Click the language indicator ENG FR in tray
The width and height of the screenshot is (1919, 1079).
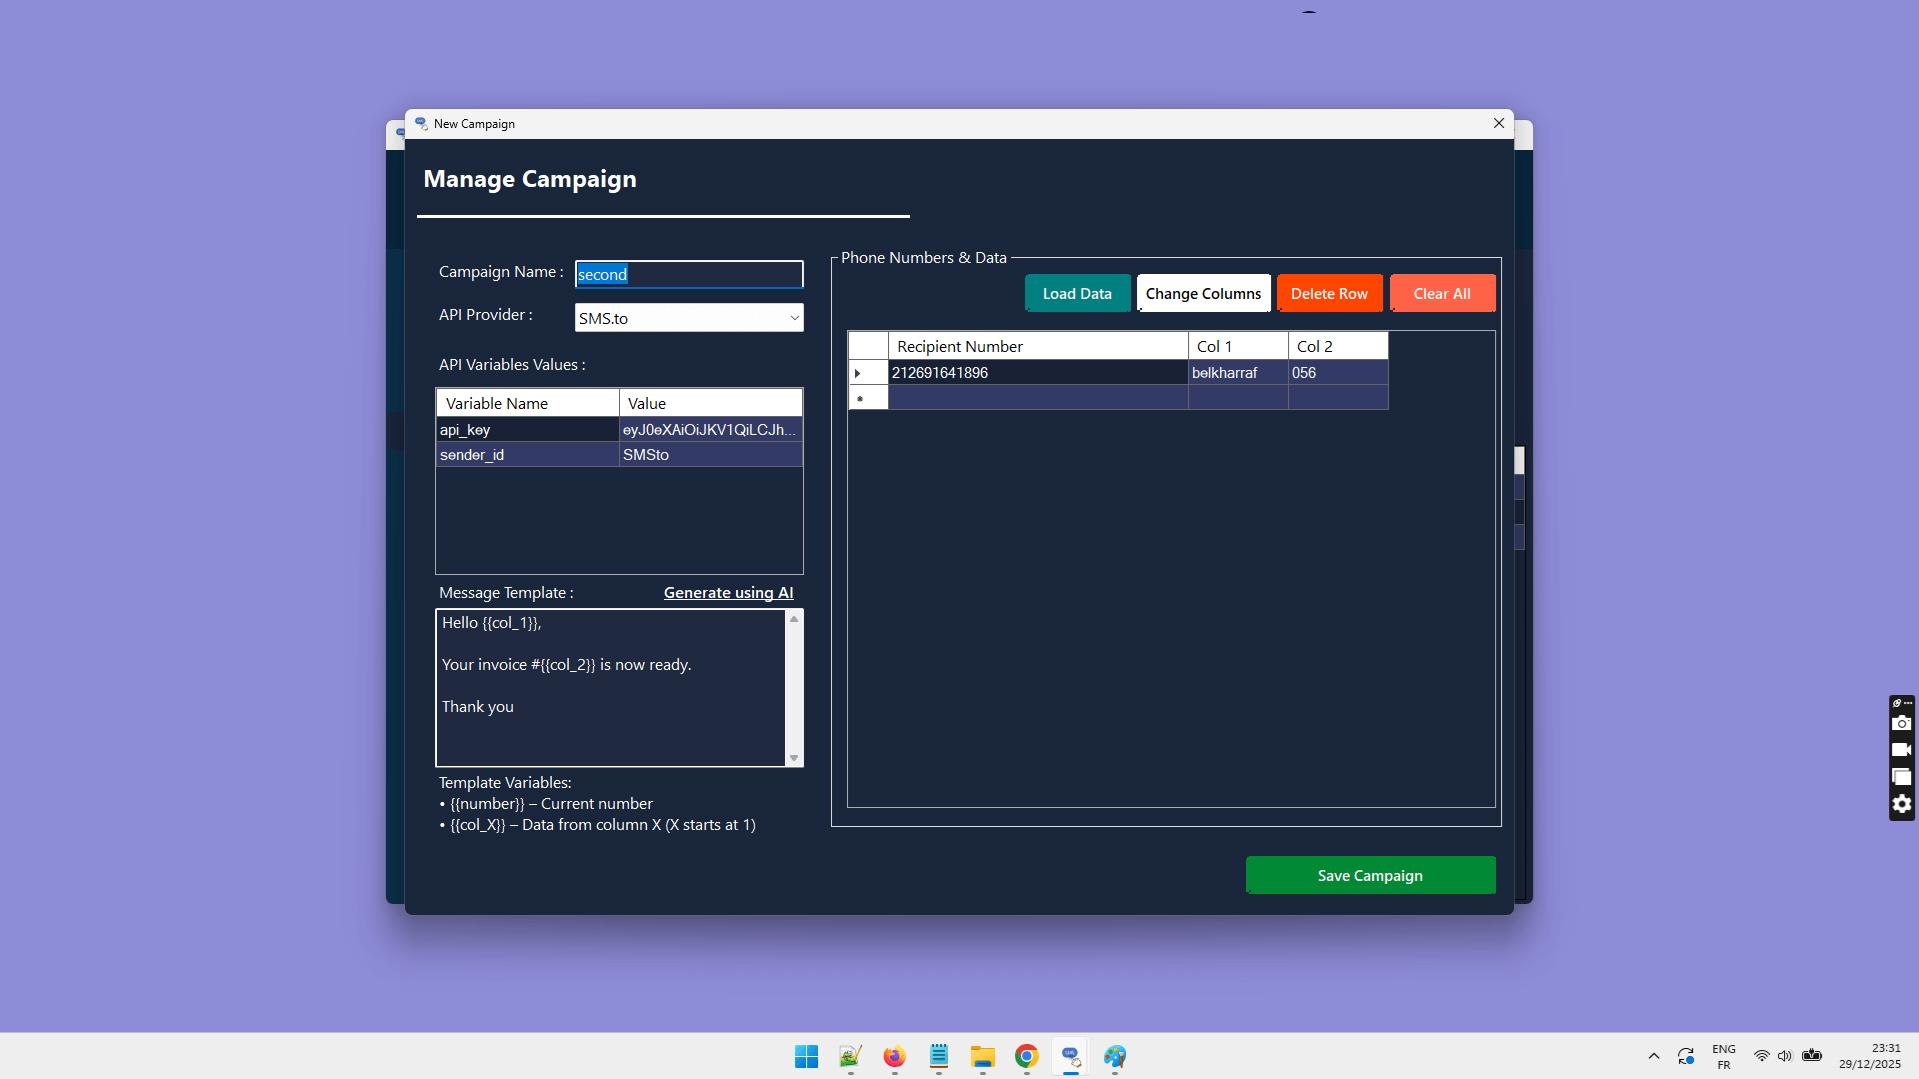point(1723,1057)
